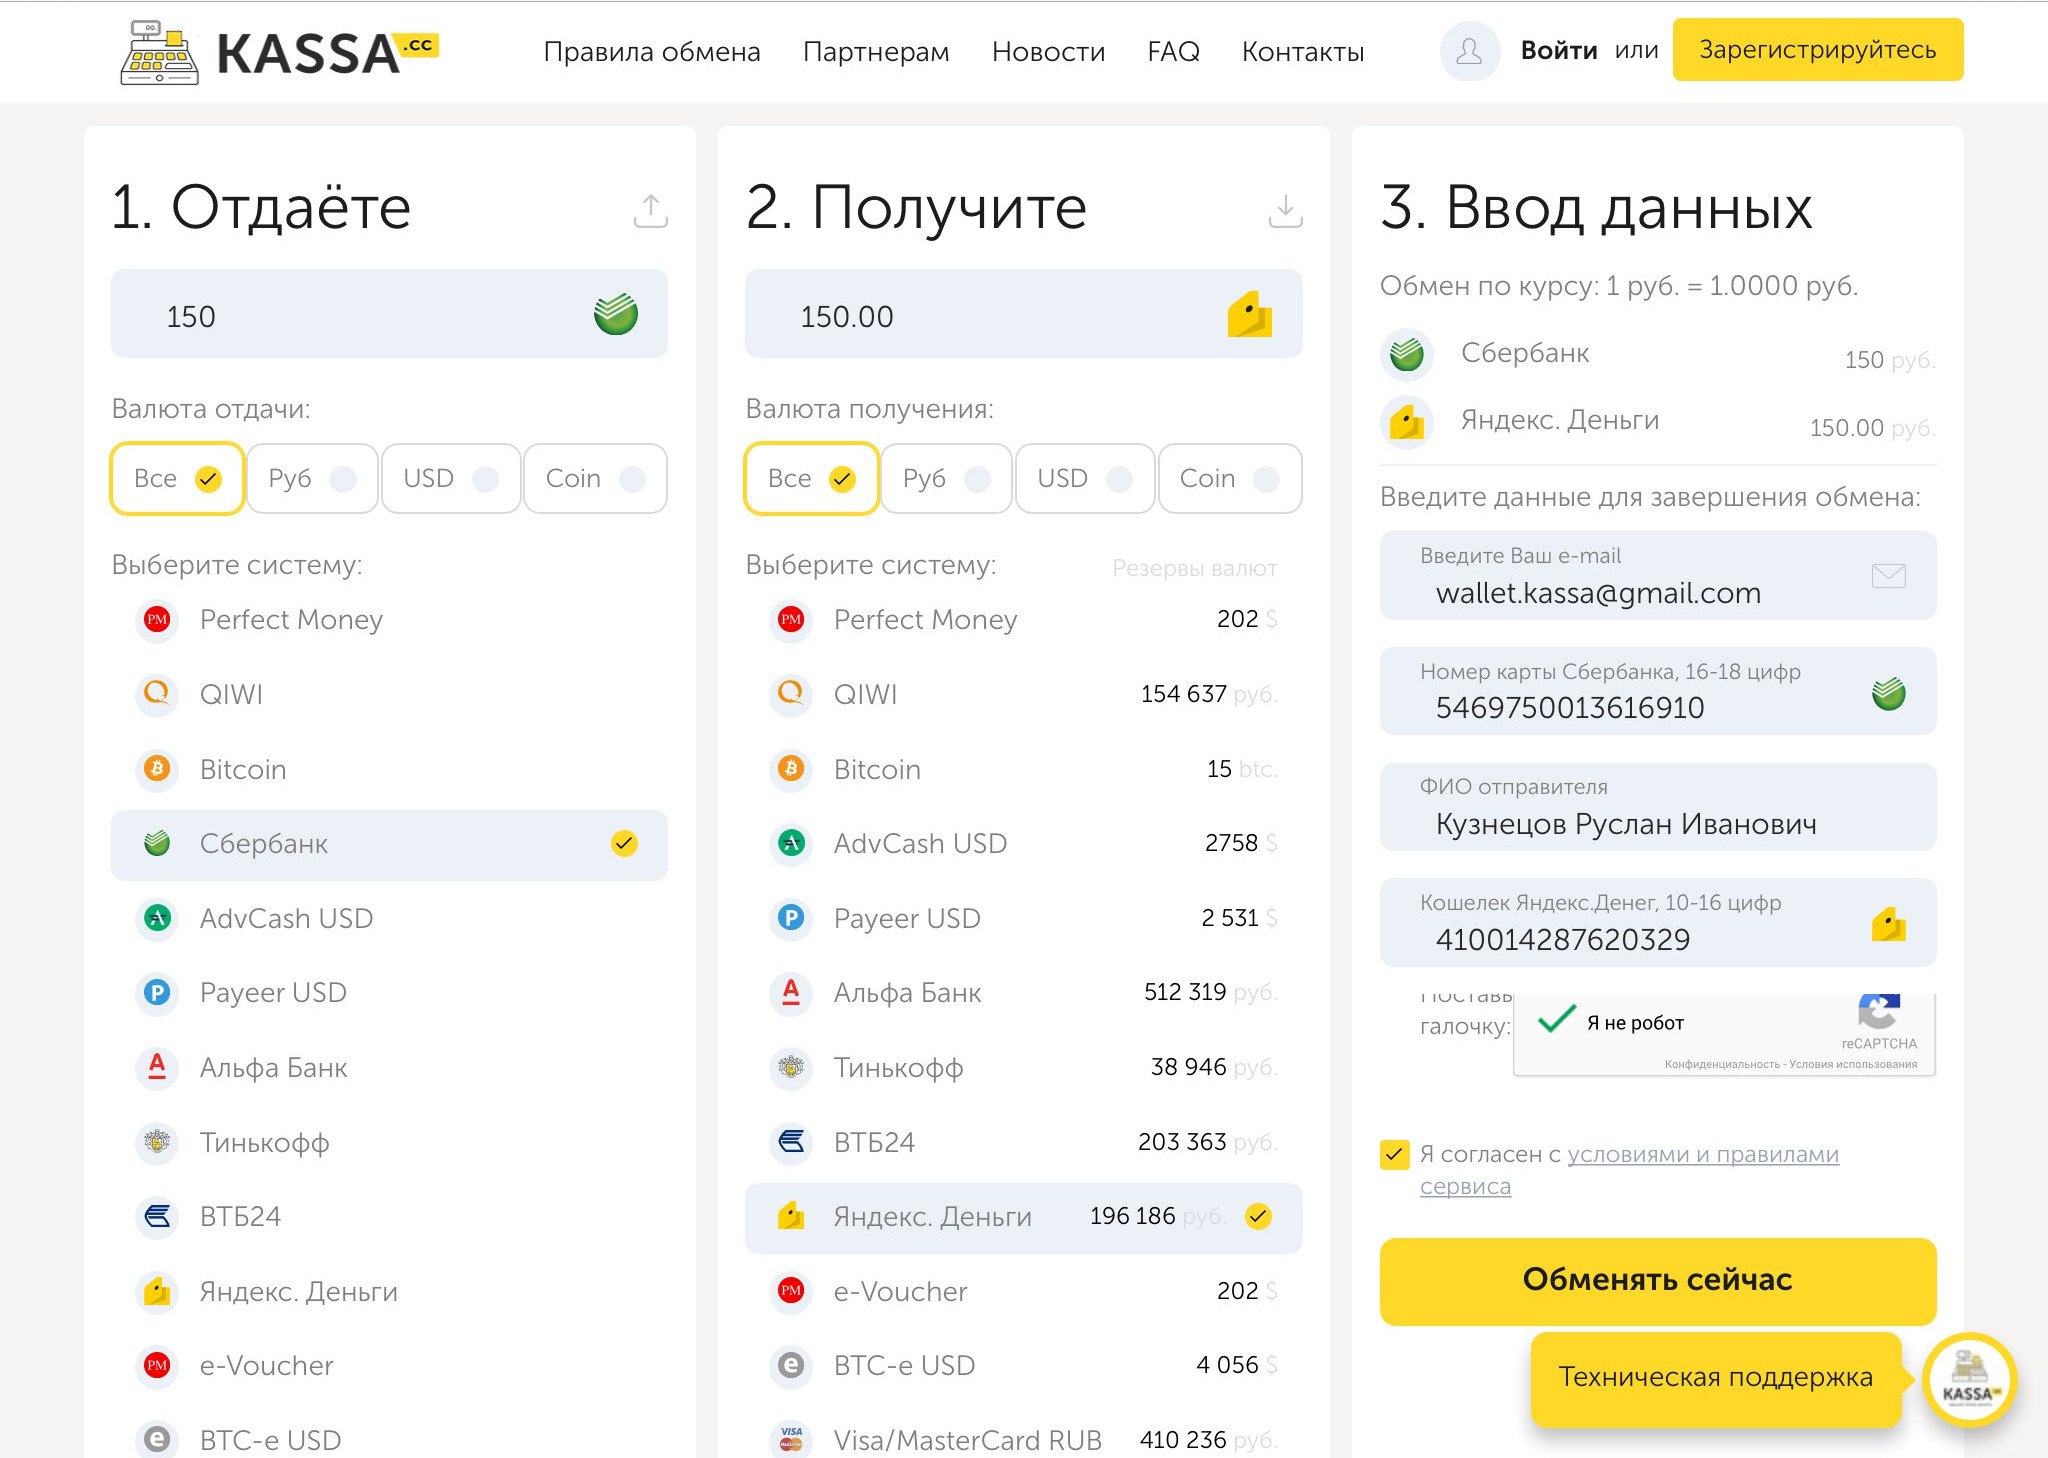
Task: Click the Резервы валют label
Action: (1194, 568)
